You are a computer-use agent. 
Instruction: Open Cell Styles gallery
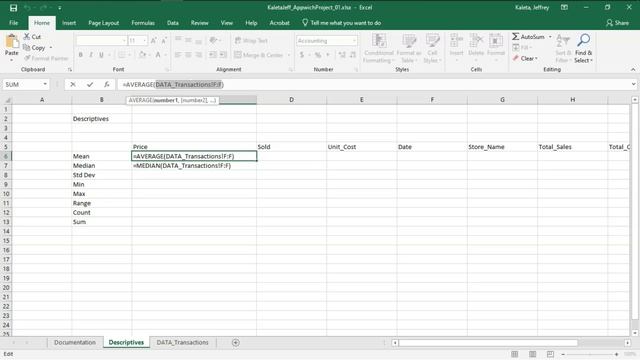[x=432, y=49]
